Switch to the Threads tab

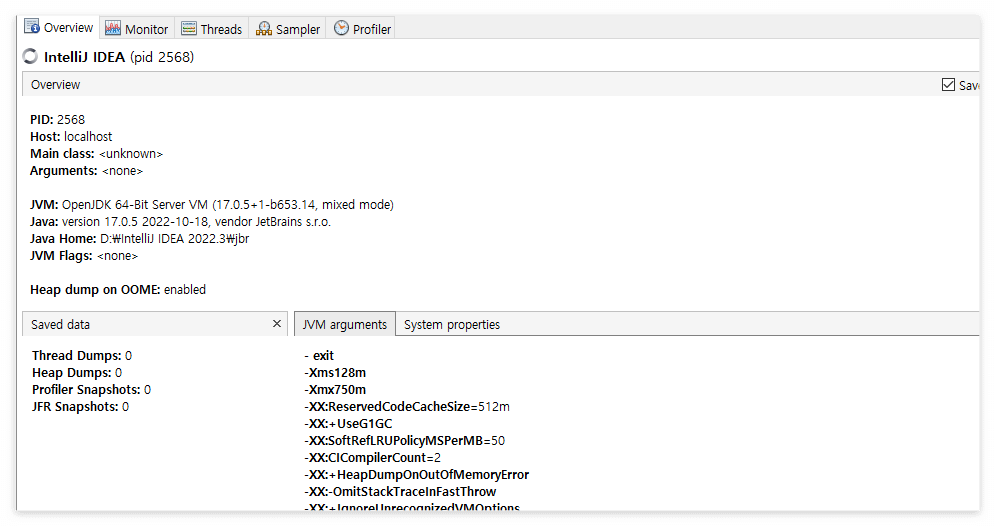pos(212,29)
